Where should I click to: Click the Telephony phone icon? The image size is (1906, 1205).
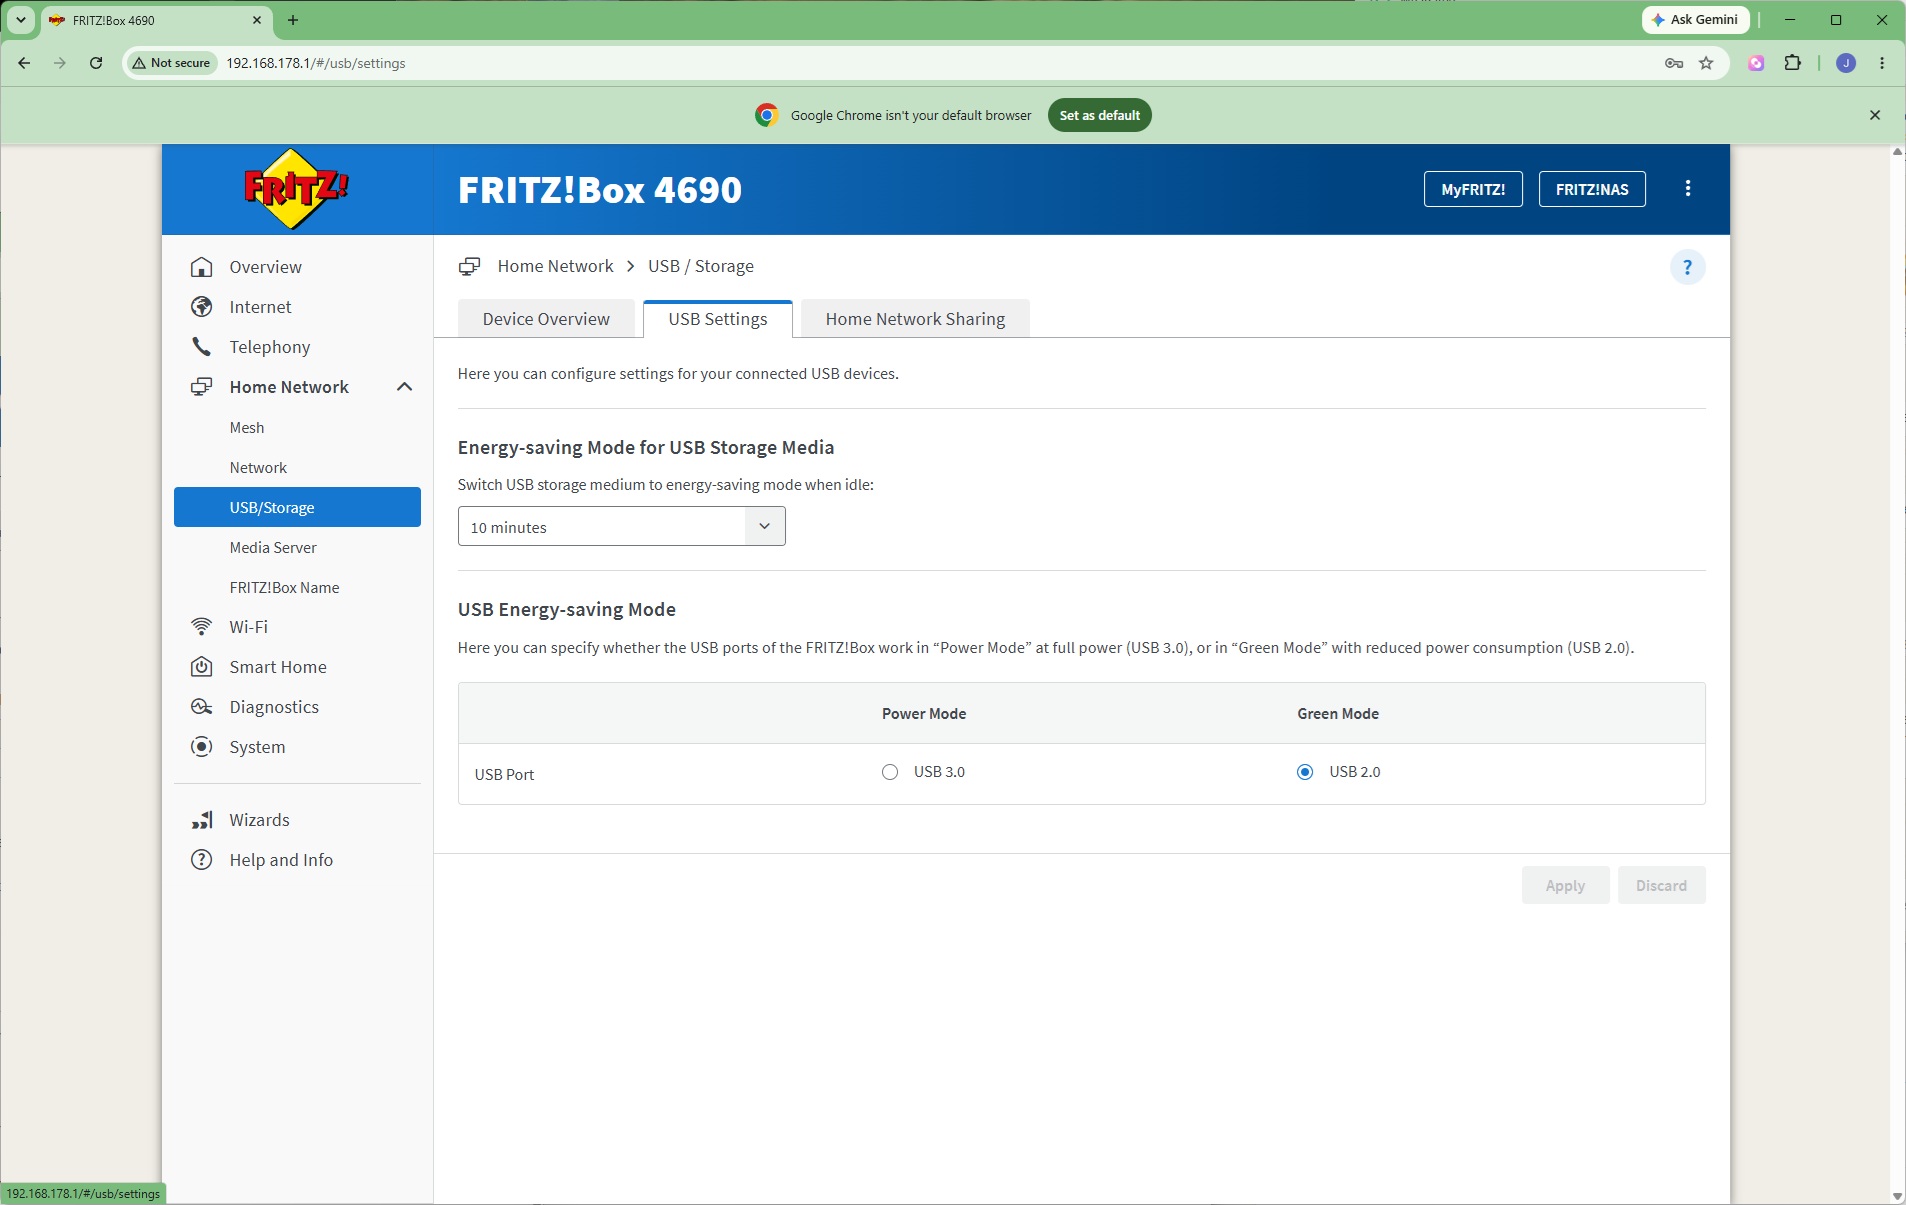(x=202, y=347)
